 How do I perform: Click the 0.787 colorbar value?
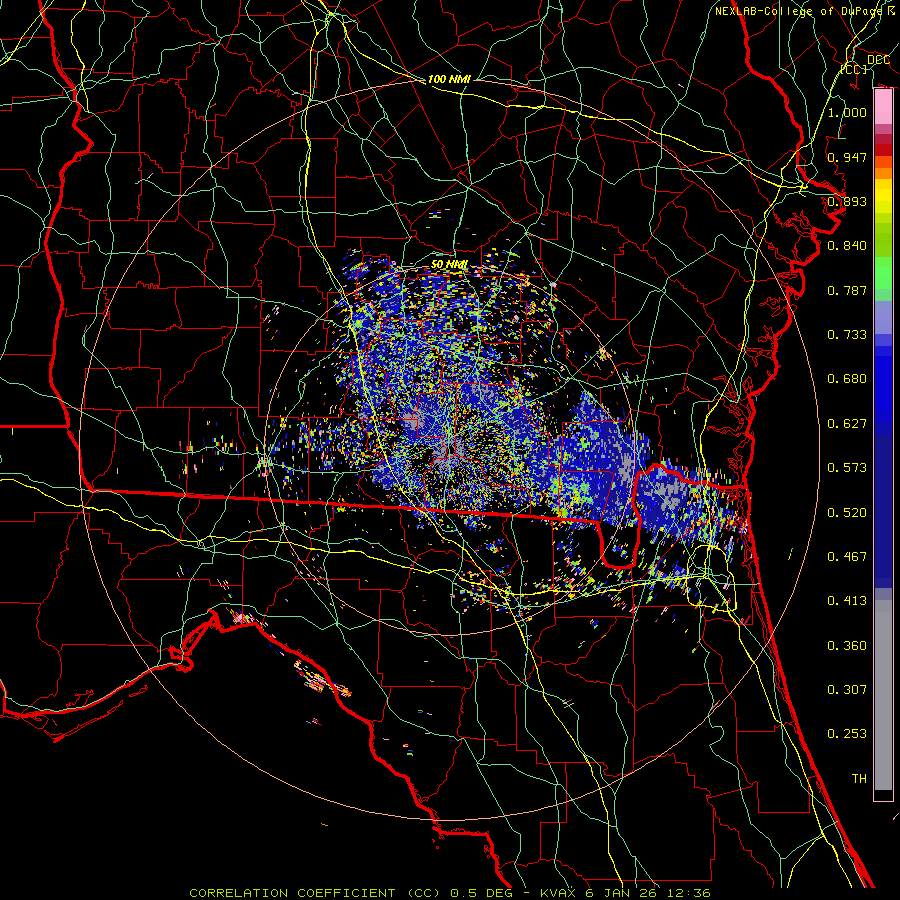tap(847, 290)
